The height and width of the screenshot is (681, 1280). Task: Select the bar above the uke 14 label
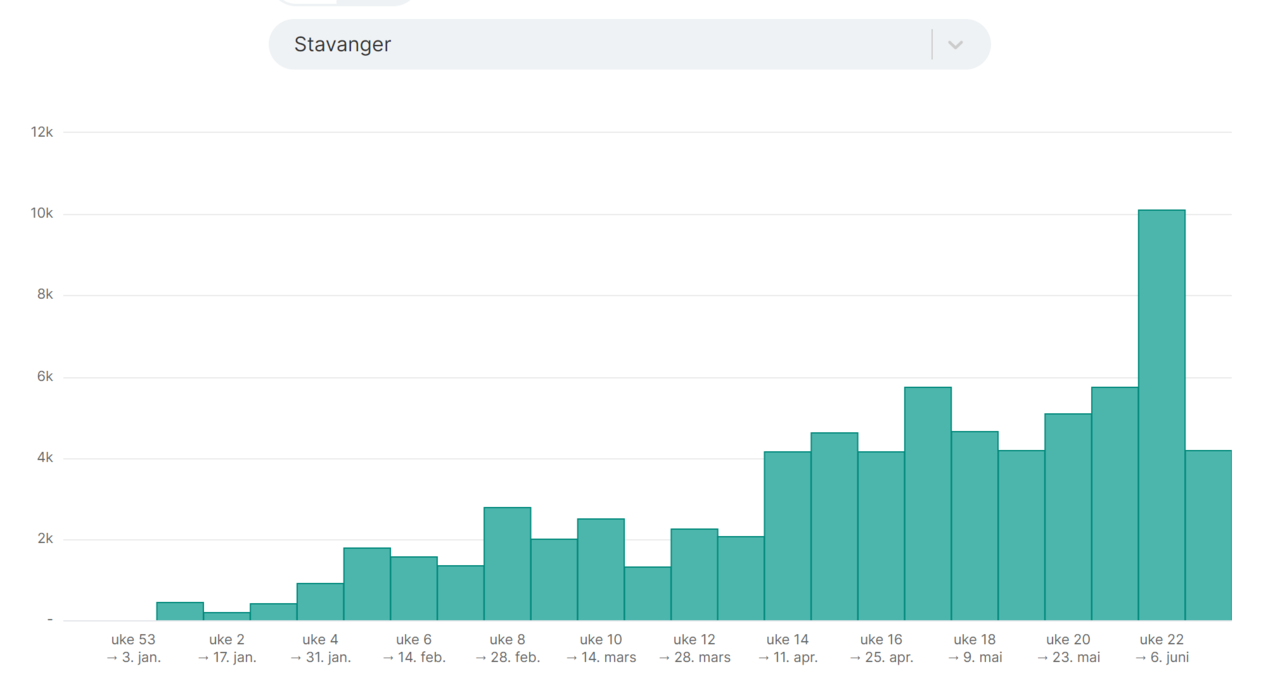coord(787,535)
